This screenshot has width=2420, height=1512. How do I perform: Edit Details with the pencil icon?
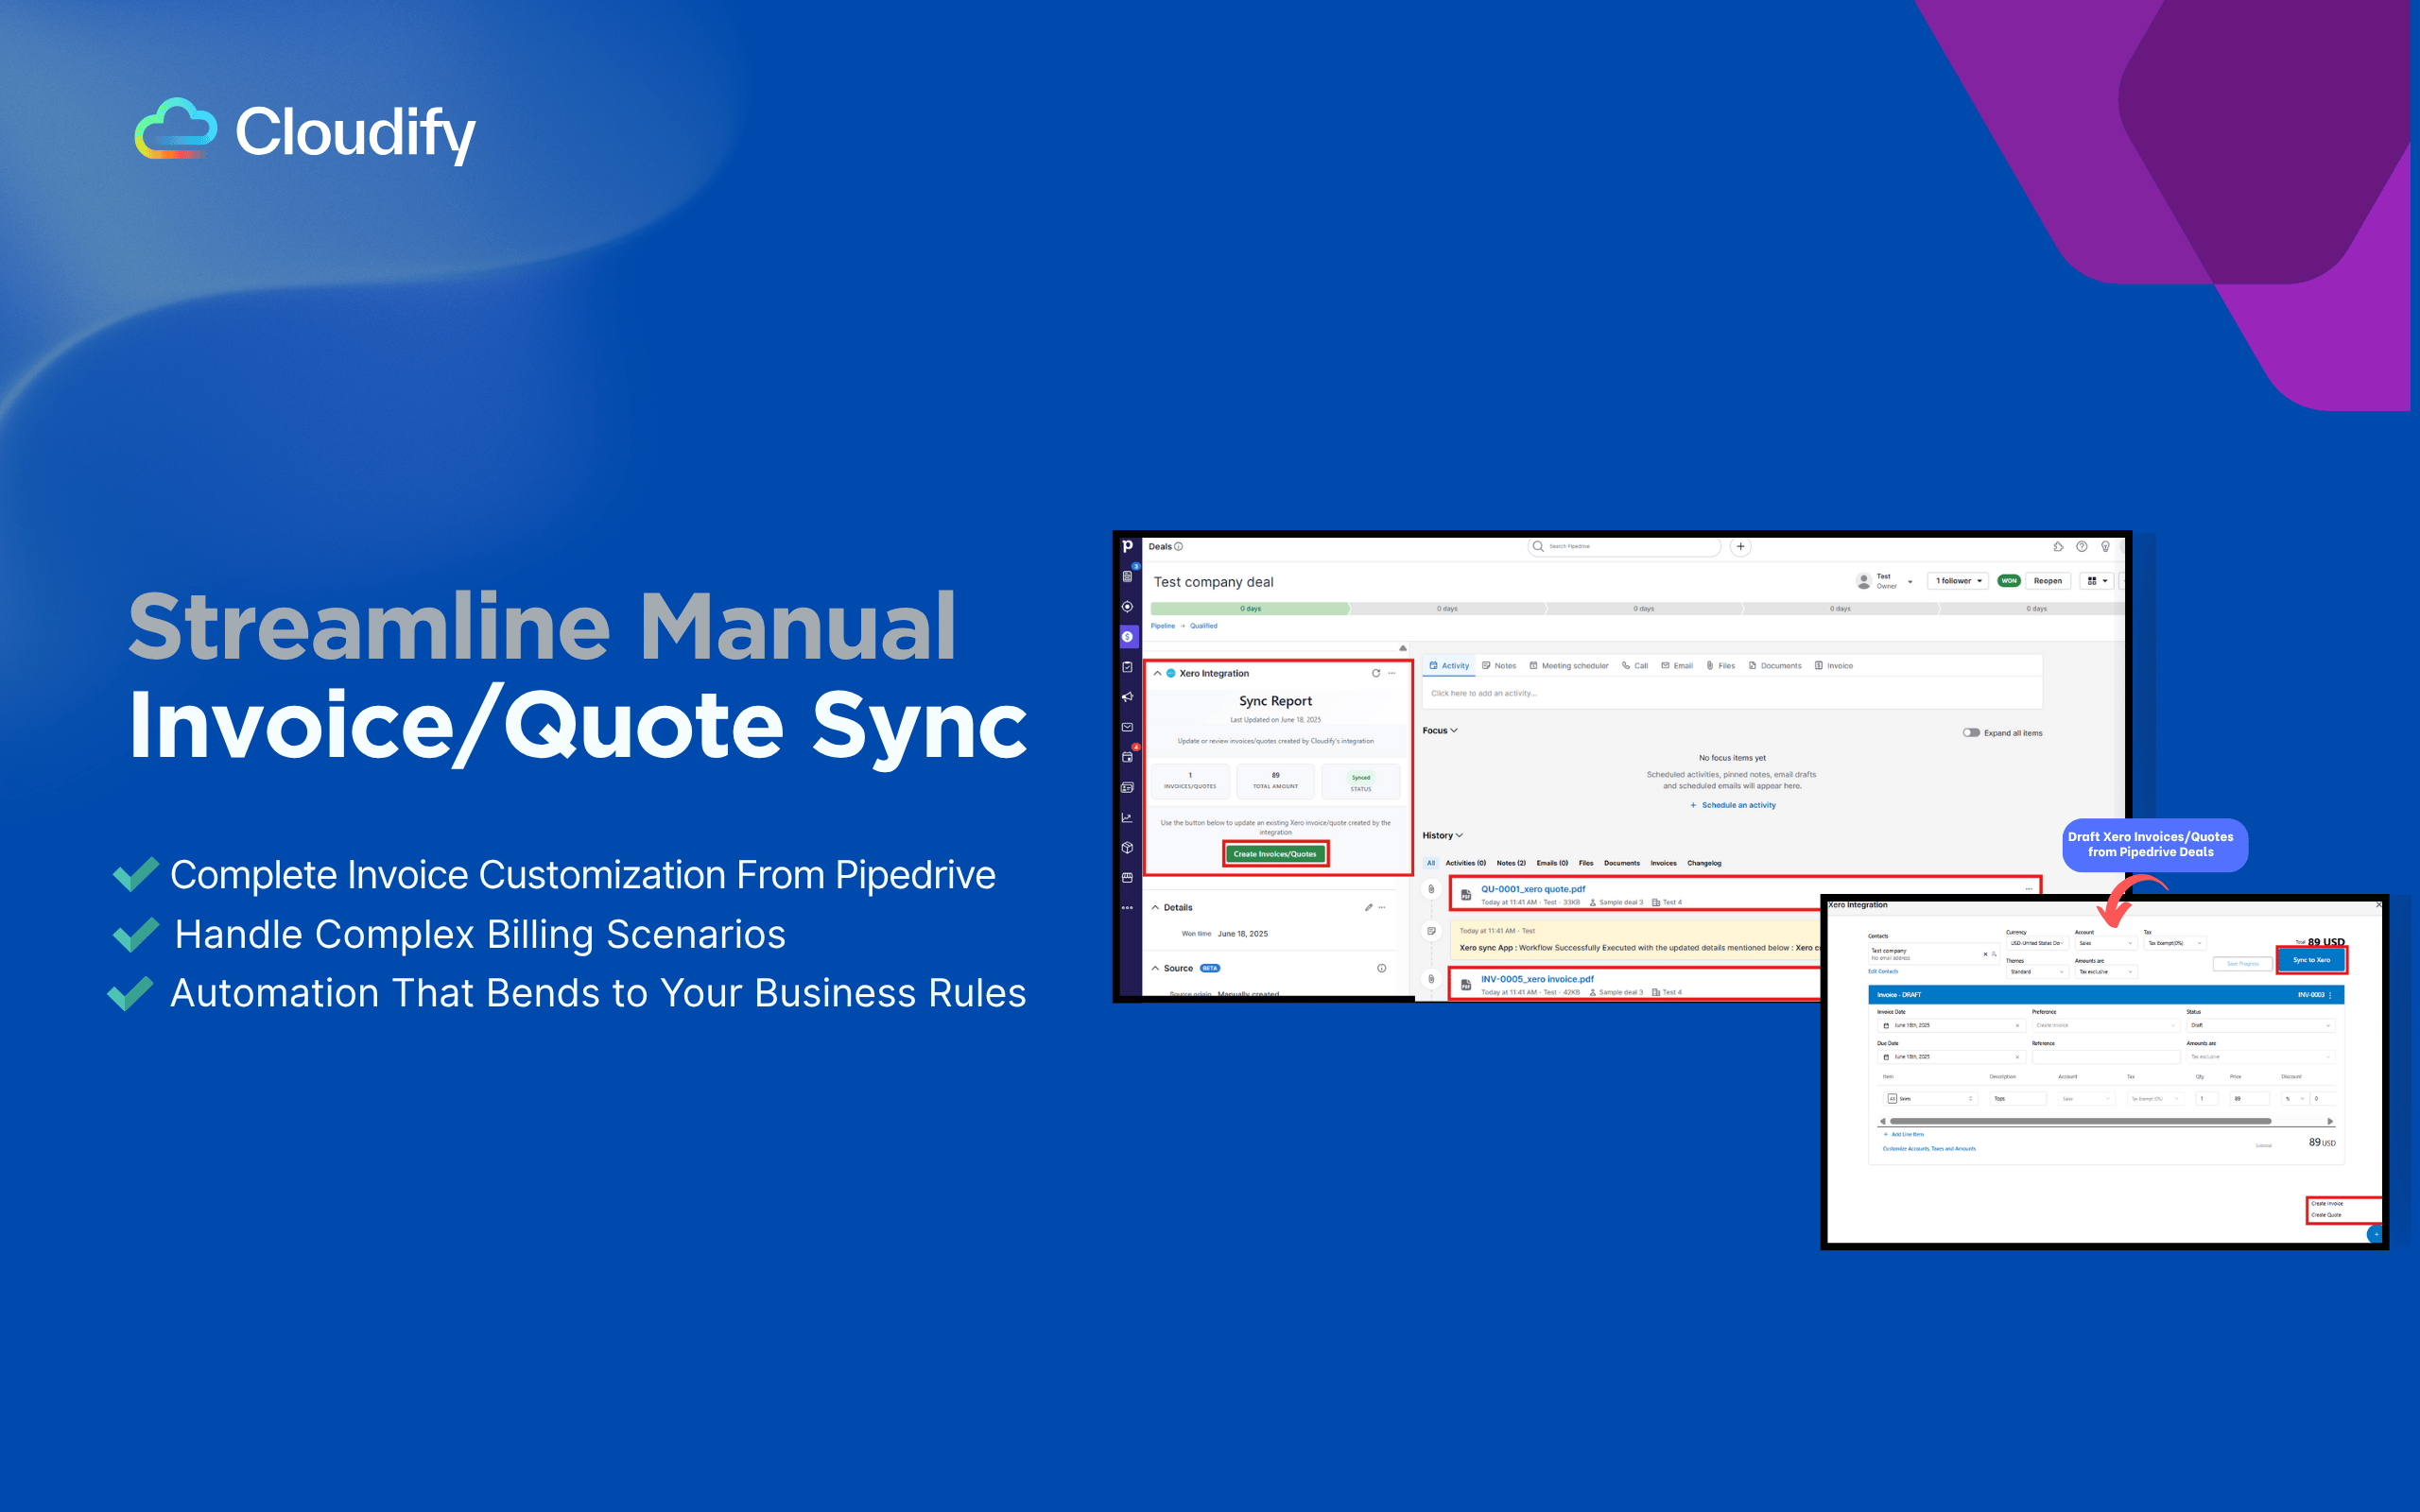[1368, 908]
